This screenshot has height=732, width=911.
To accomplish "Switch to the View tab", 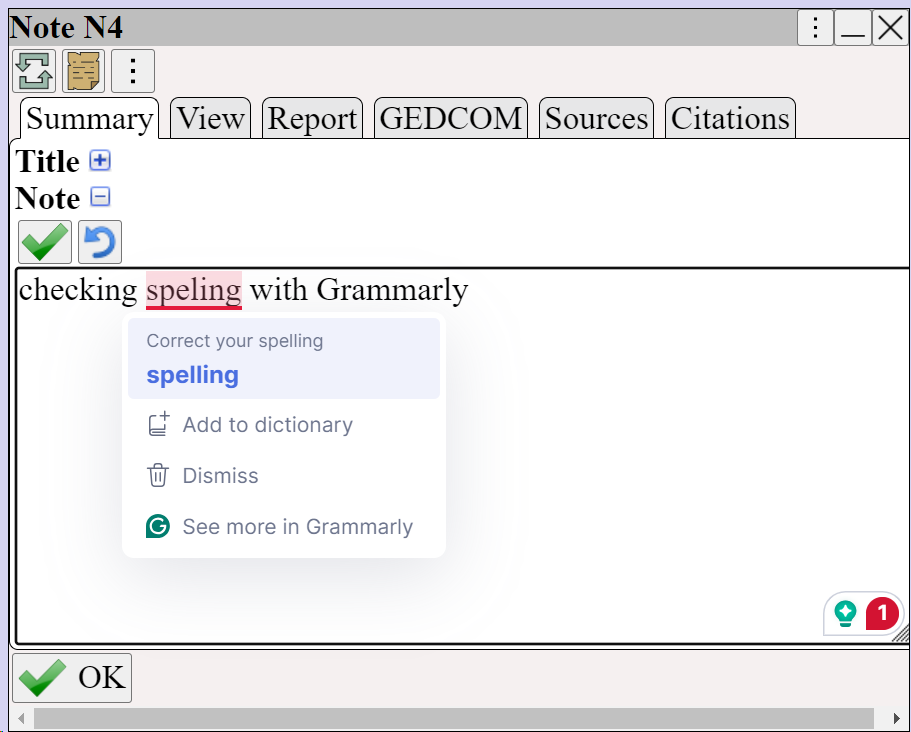I will (x=210, y=119).
